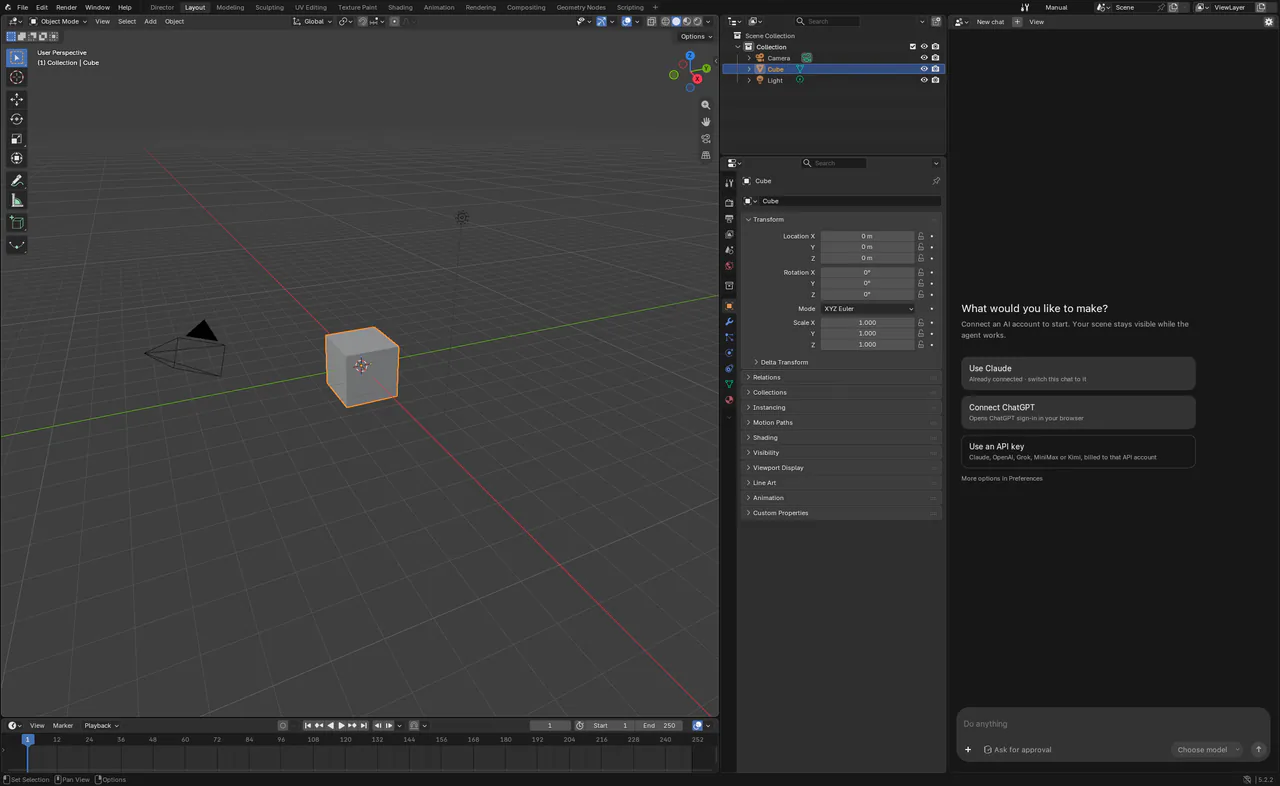This screenshot has height=786, width=1280.
Task: Open the viewport Add menu
Action: (x=150, y=21)
